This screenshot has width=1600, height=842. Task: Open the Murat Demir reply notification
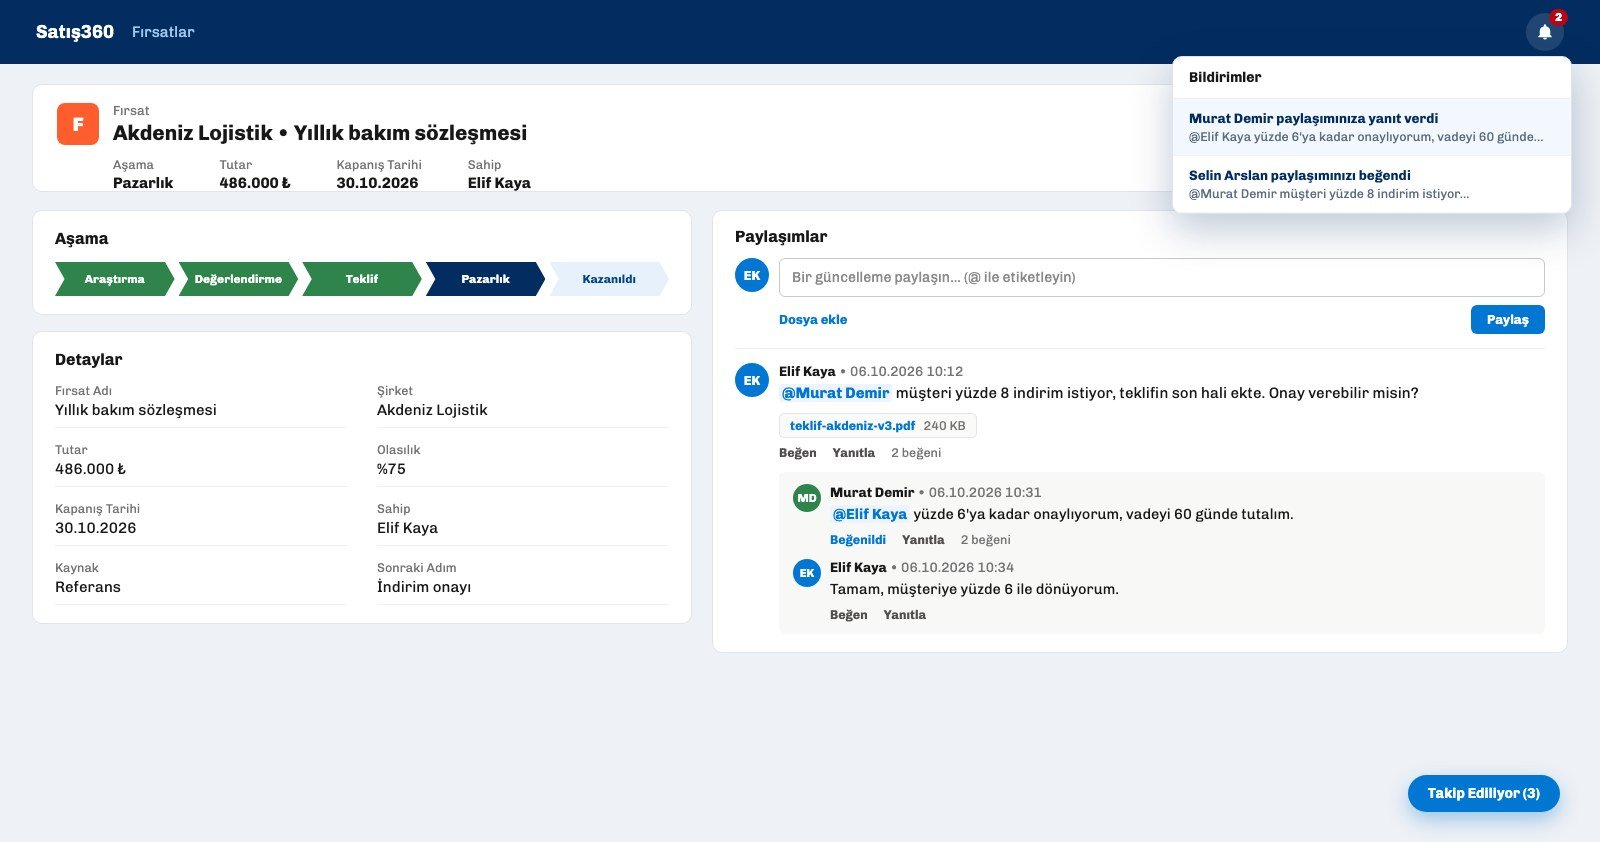pos(1372,127)
